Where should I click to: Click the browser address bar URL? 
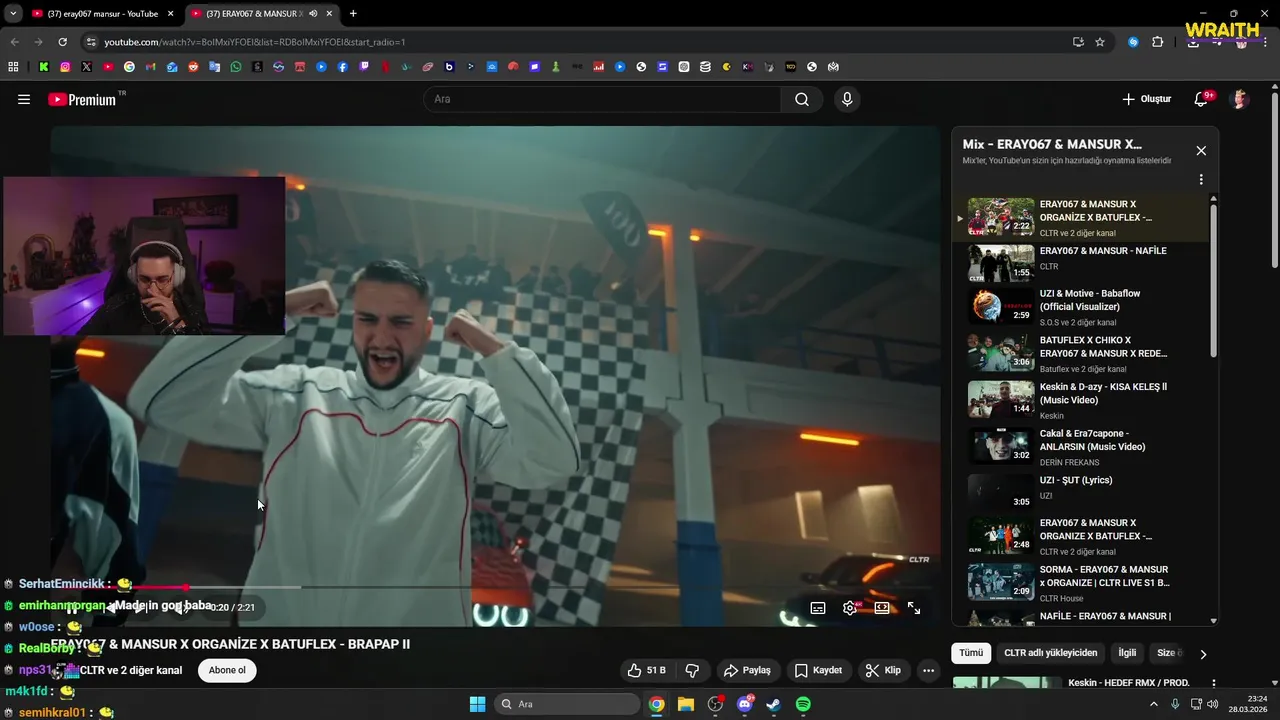255,42
